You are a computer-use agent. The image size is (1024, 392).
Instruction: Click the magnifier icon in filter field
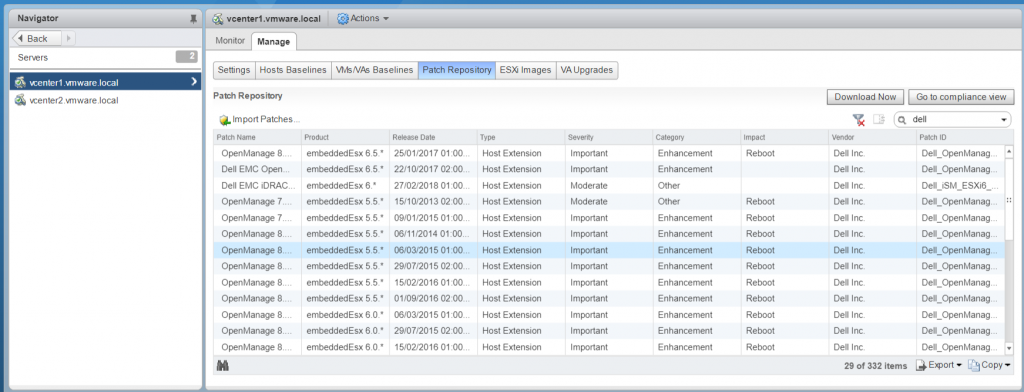tap(902, 120)
